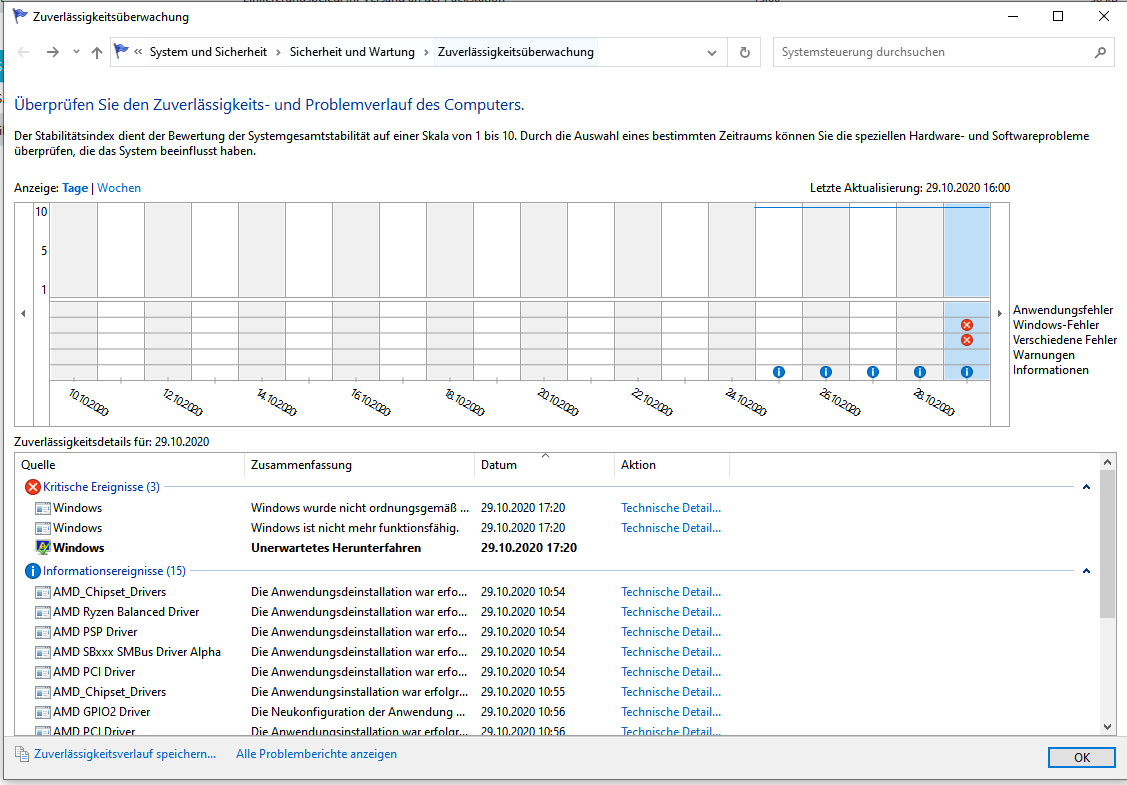
Task: Click bluescreen icon of bold Windows row
Action: (x=42, y=548)
